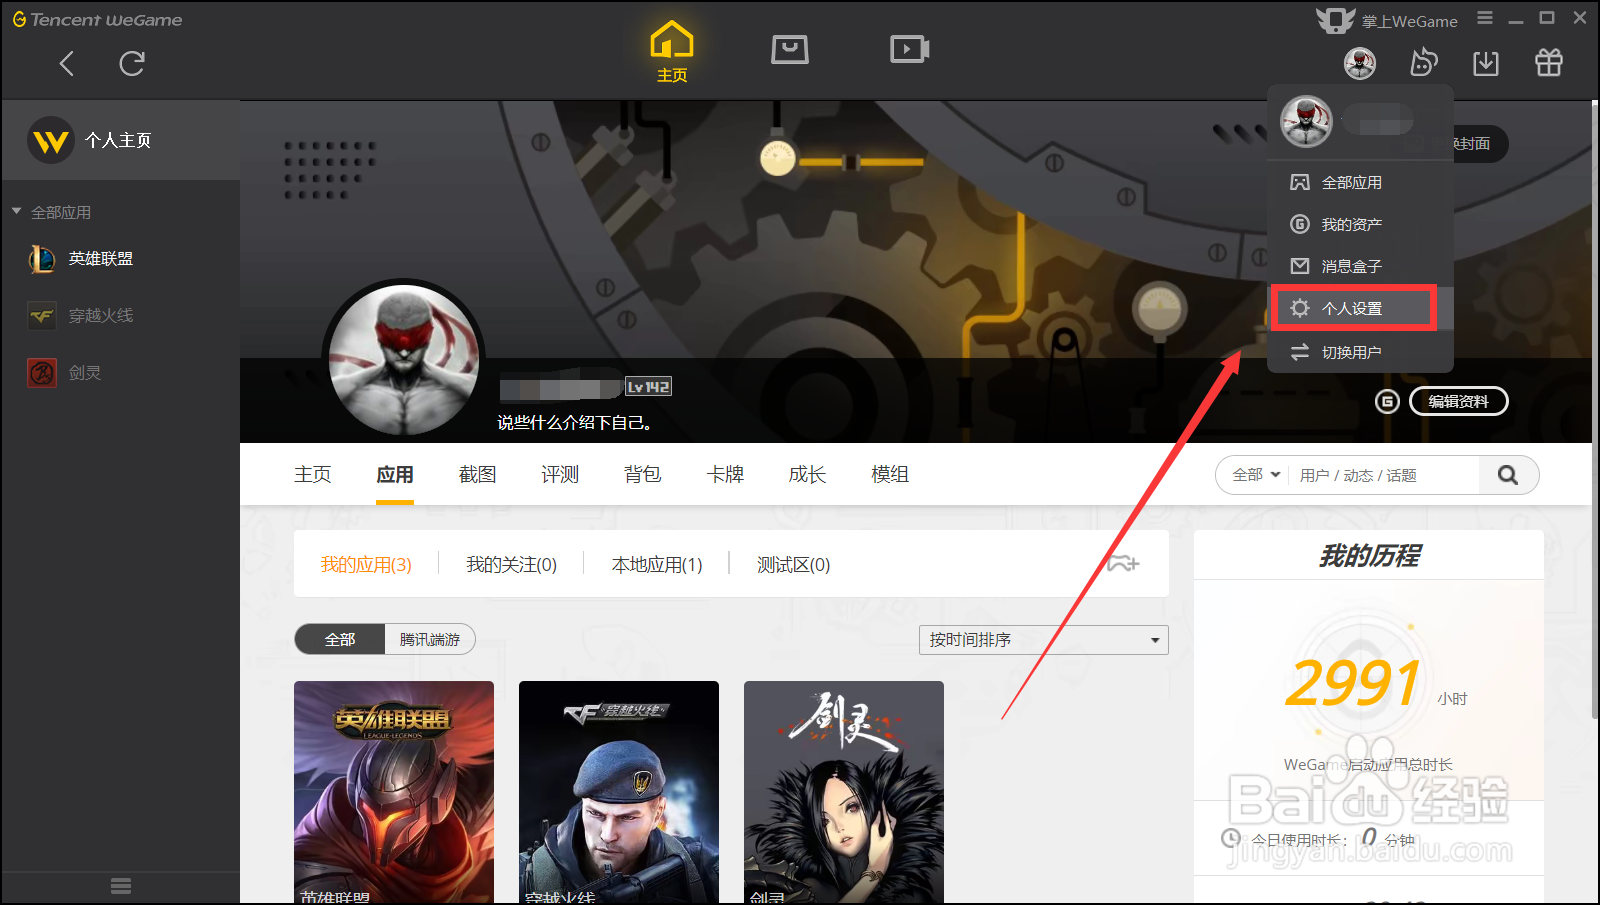This screenshot has height=905, width=1600.
Task: Click the 用户 / 动态 / 话题 search field
Action: click(1385, 475)
